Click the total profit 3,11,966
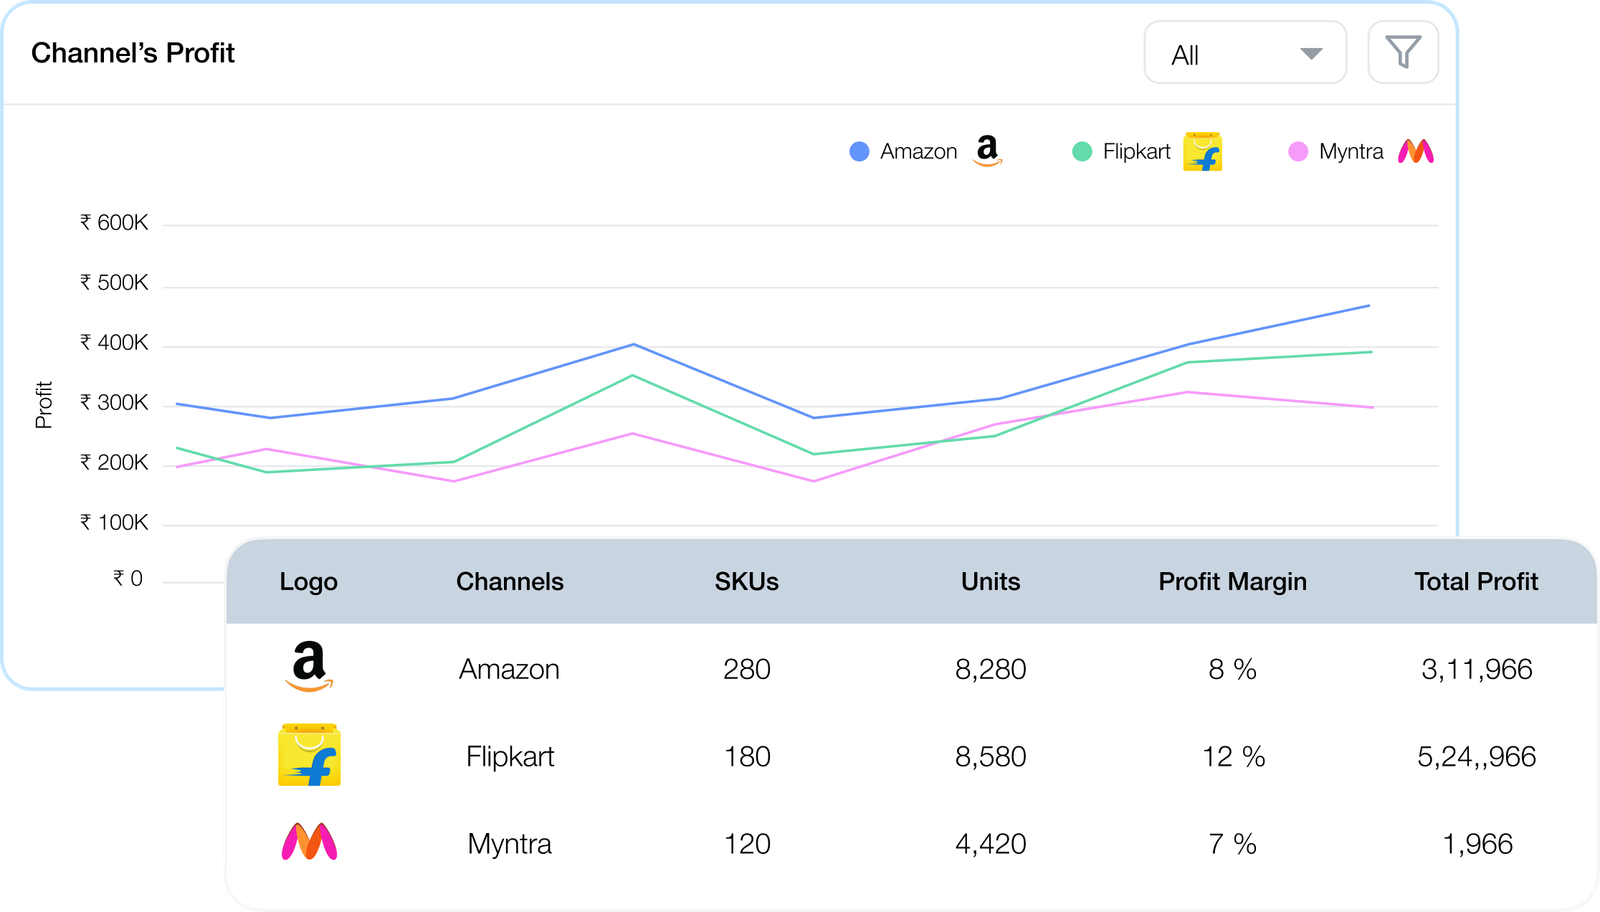Screen dimensions: 1600x912 (1476, 669)
